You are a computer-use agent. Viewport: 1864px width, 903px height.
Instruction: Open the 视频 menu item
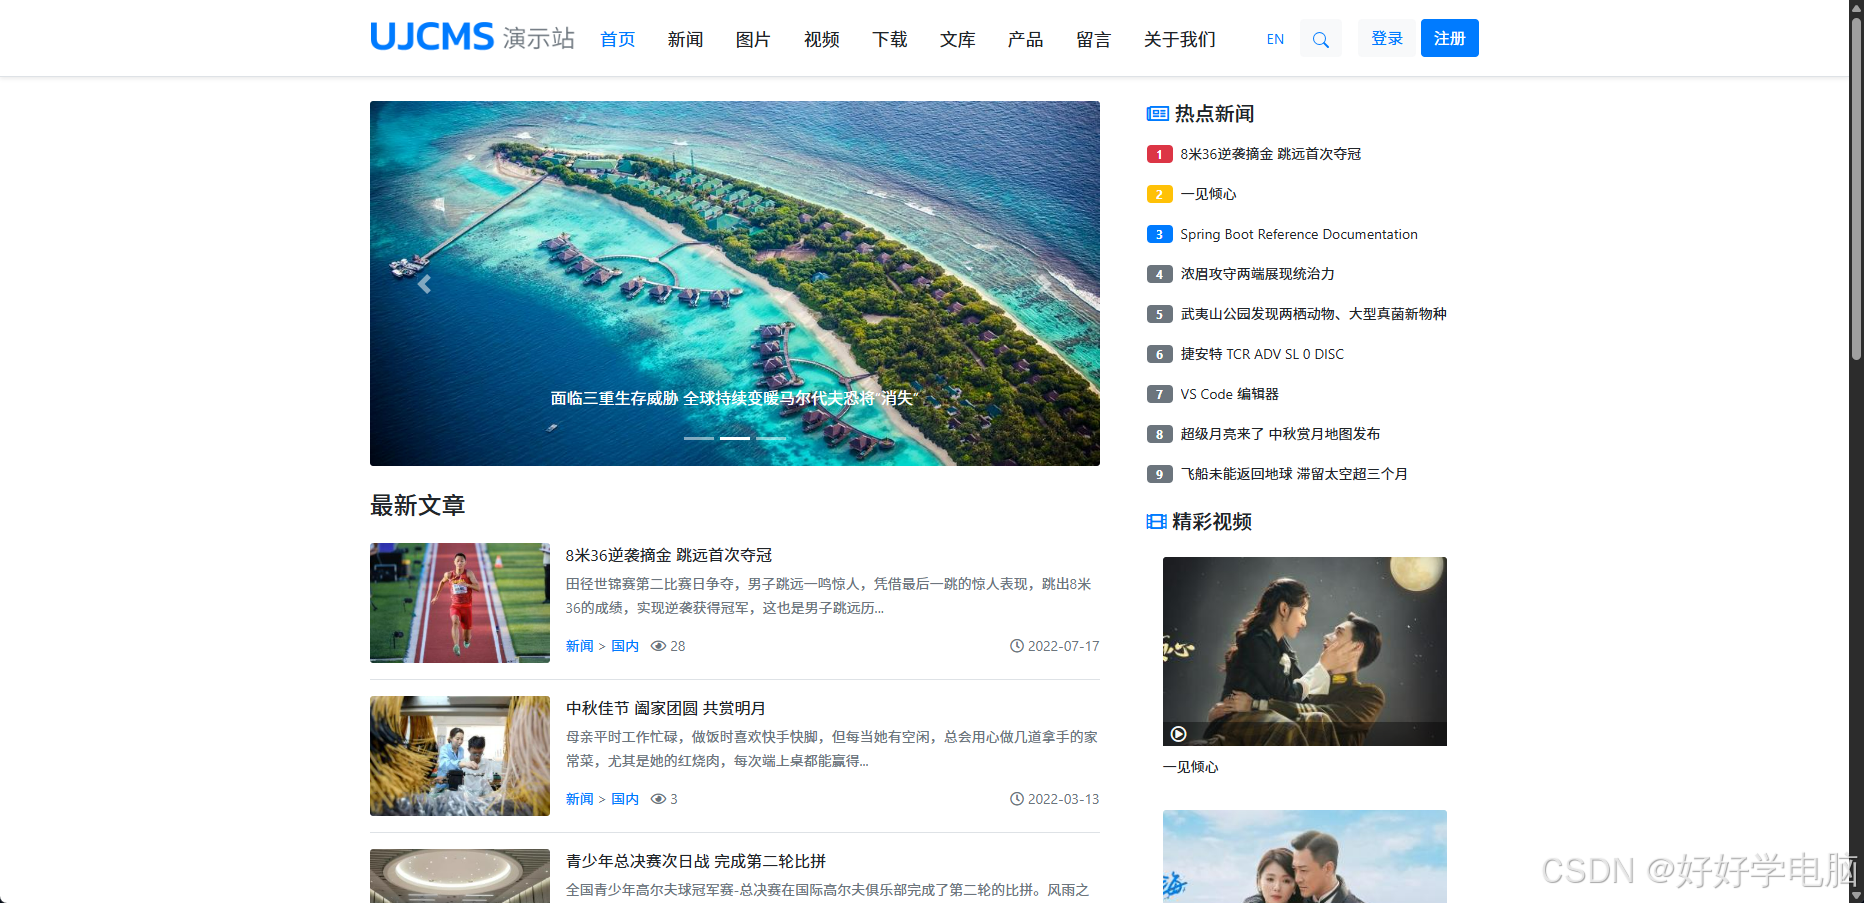pyautogui.click(x=822, y=39)
